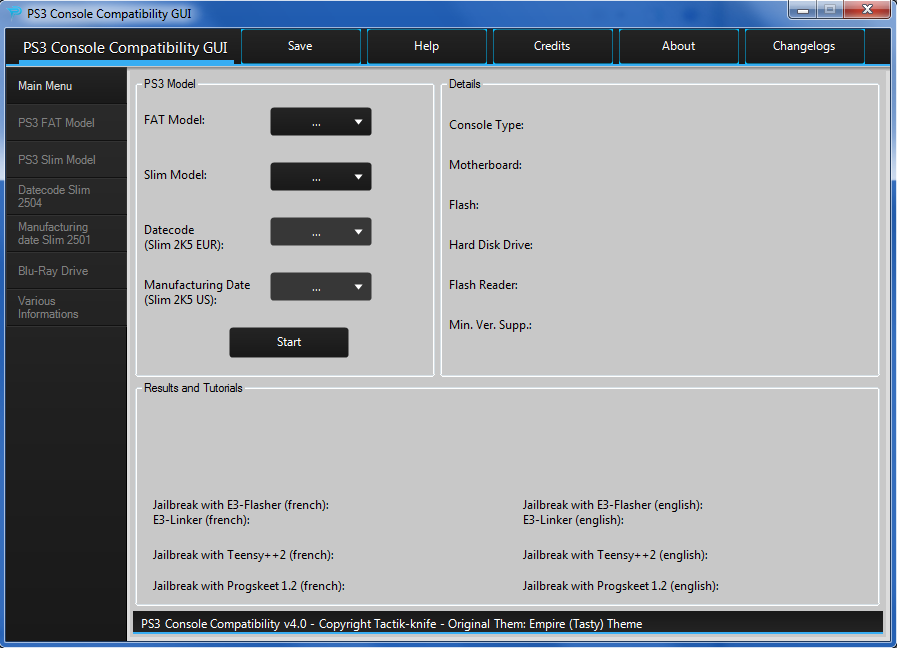Open PS3 FAT Model sidebar item
The height and width of the screenshot is (648, 897).
66,123
